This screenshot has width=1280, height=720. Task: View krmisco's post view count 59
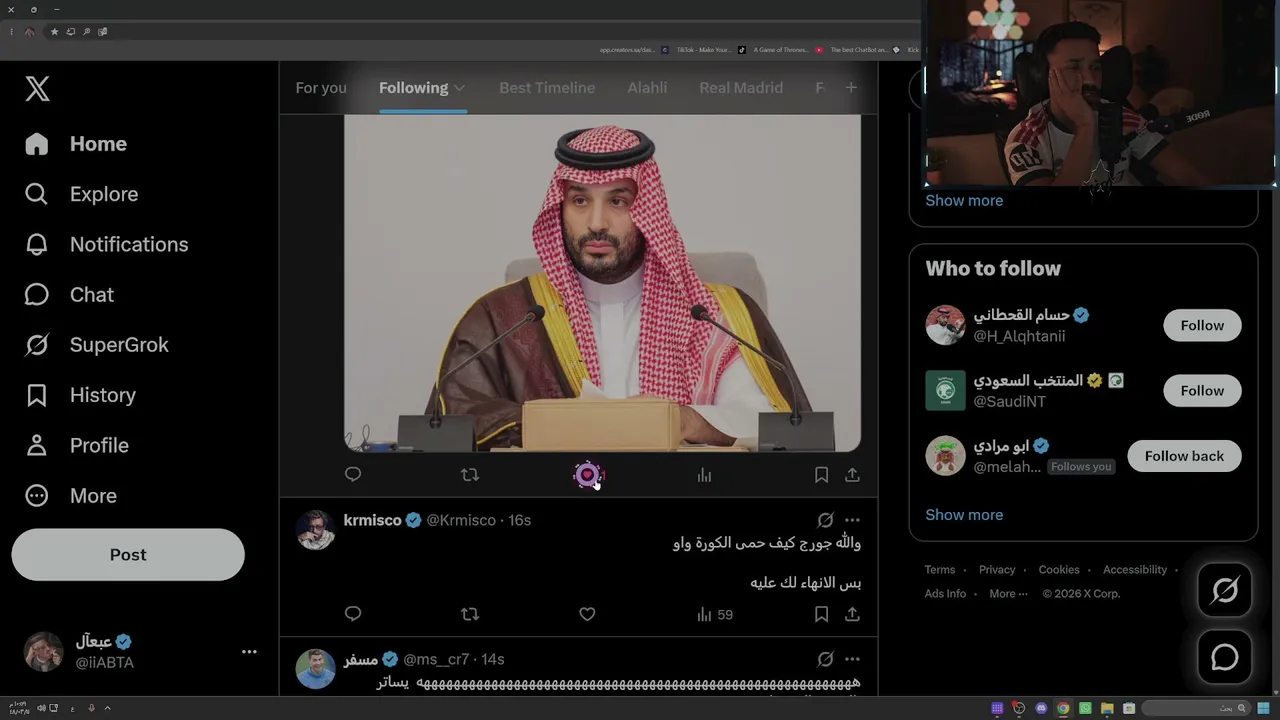pos(714,614)
